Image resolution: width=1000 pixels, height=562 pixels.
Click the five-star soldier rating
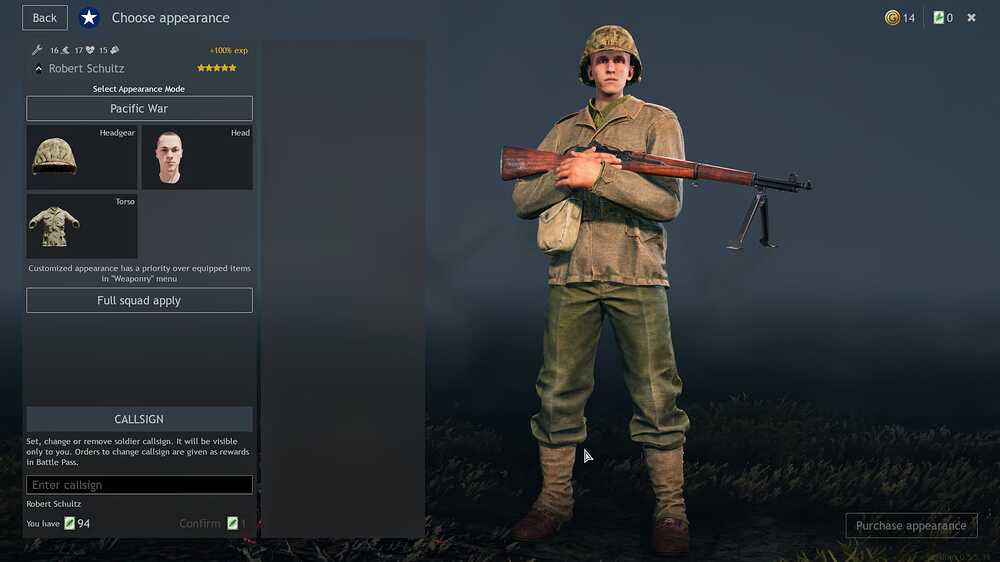(x=217, y=68)
